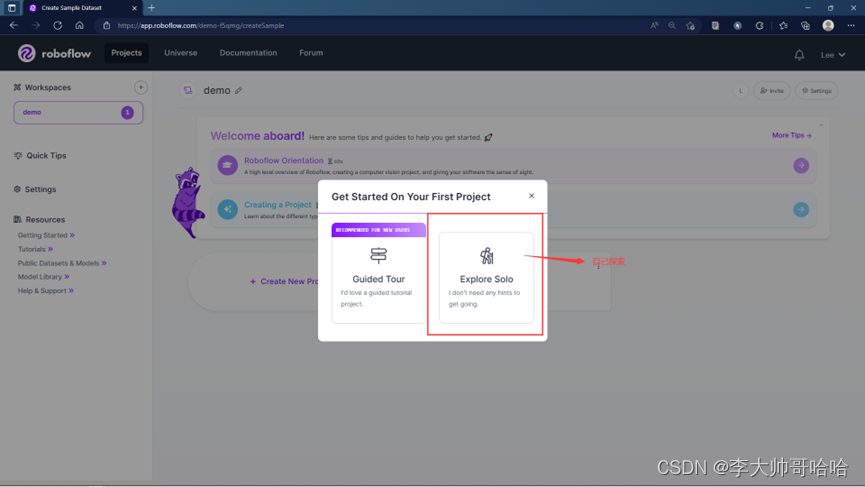Screen dimensions: 865x487
Task: Click the Roboflow Orientation graduation icon
Action: pyautogui.click(x=227, y=165)
